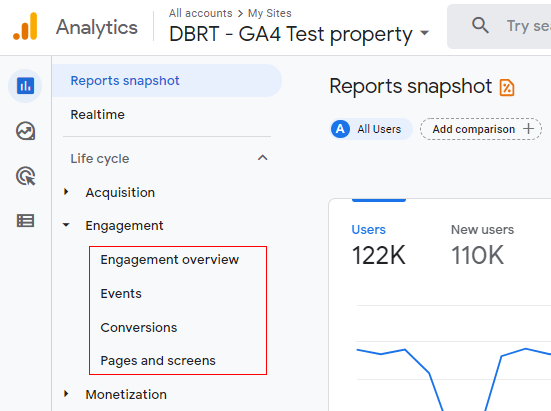The image size is (551, 411).
Task: Click the 'A' All Users avatar badge
Action: (x=340, y=129)
